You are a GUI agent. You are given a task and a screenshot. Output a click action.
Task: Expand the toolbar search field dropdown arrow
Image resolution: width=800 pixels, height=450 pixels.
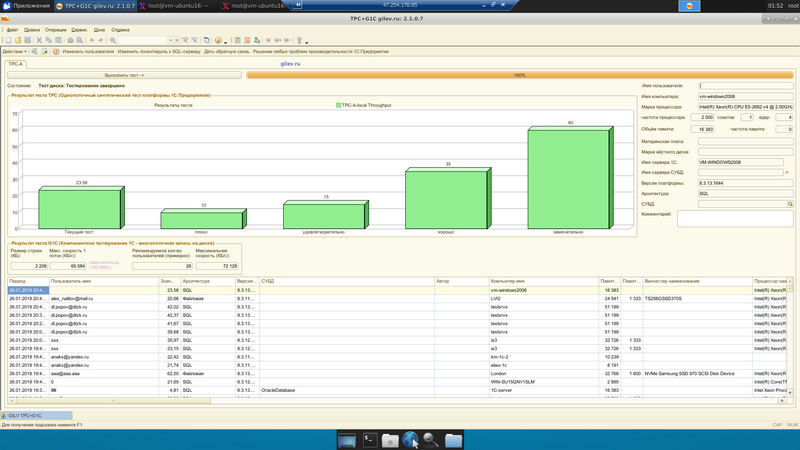[x=170, y=40]
